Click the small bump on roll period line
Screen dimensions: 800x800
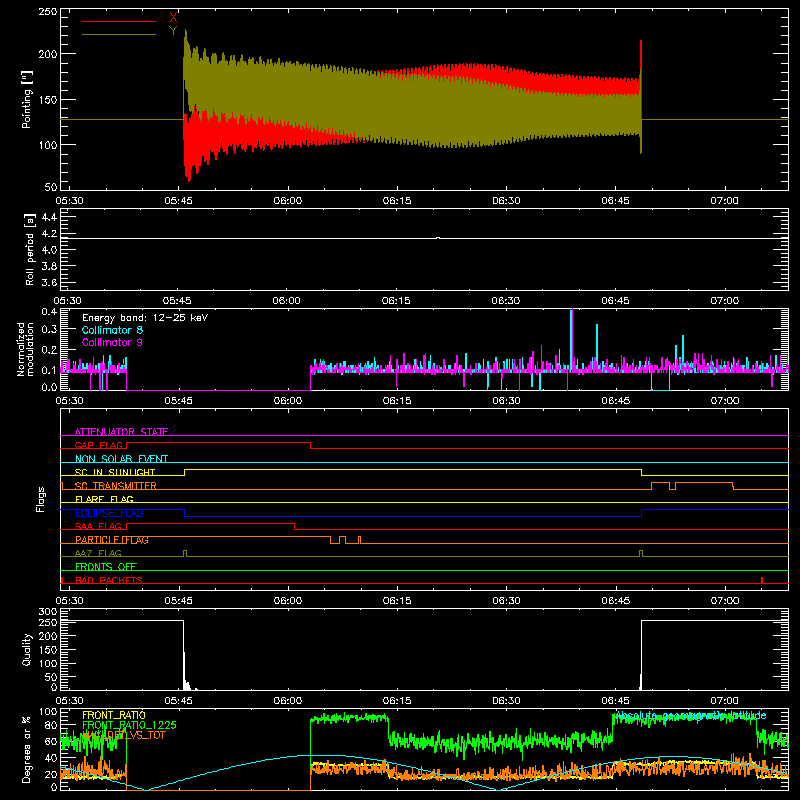tap(438, 238)
